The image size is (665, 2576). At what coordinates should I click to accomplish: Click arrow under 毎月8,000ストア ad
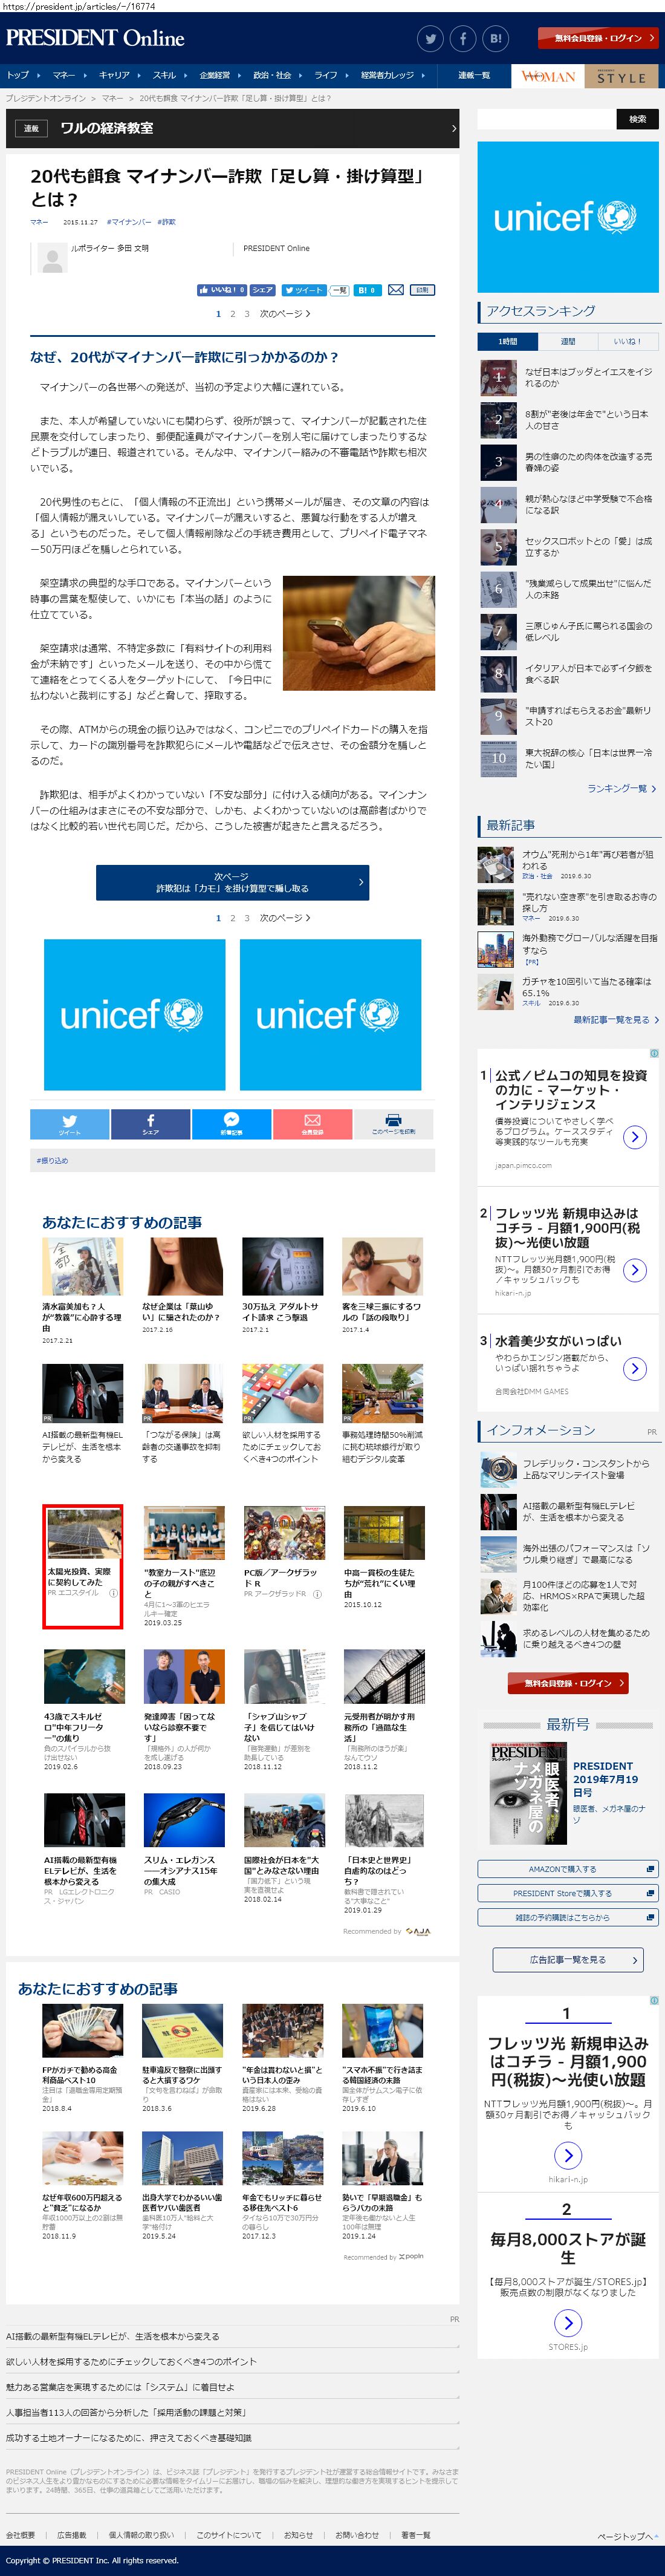568,2323
